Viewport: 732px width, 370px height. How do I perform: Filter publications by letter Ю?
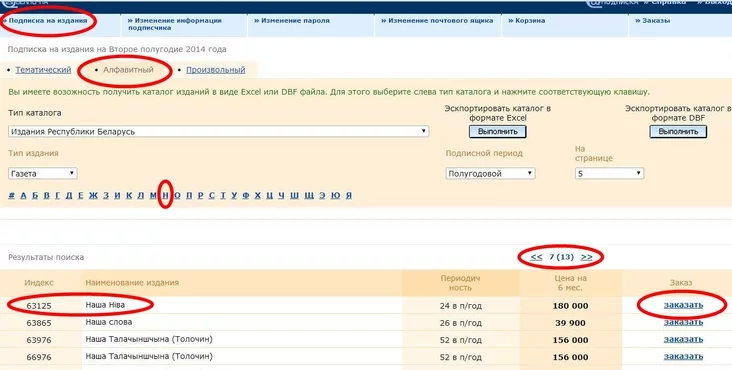(336, 195)
